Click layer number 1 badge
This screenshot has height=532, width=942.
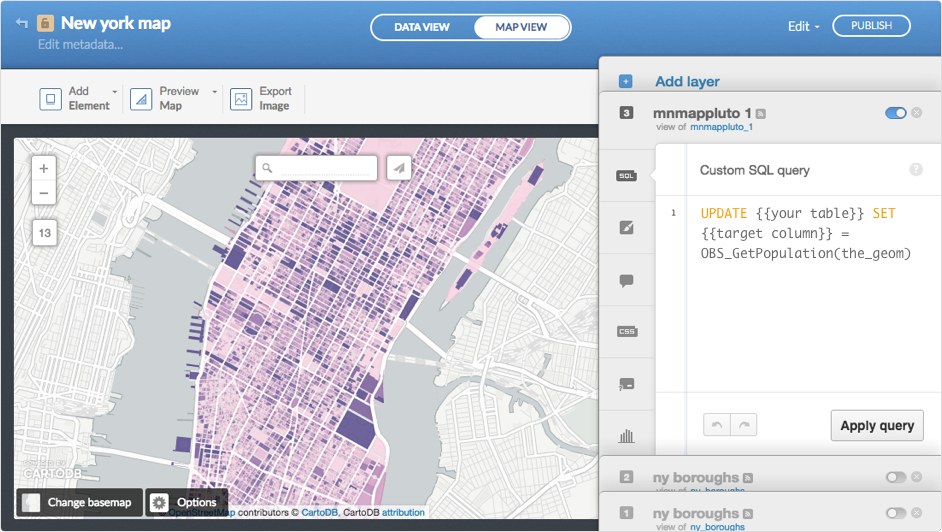(626, 513)
